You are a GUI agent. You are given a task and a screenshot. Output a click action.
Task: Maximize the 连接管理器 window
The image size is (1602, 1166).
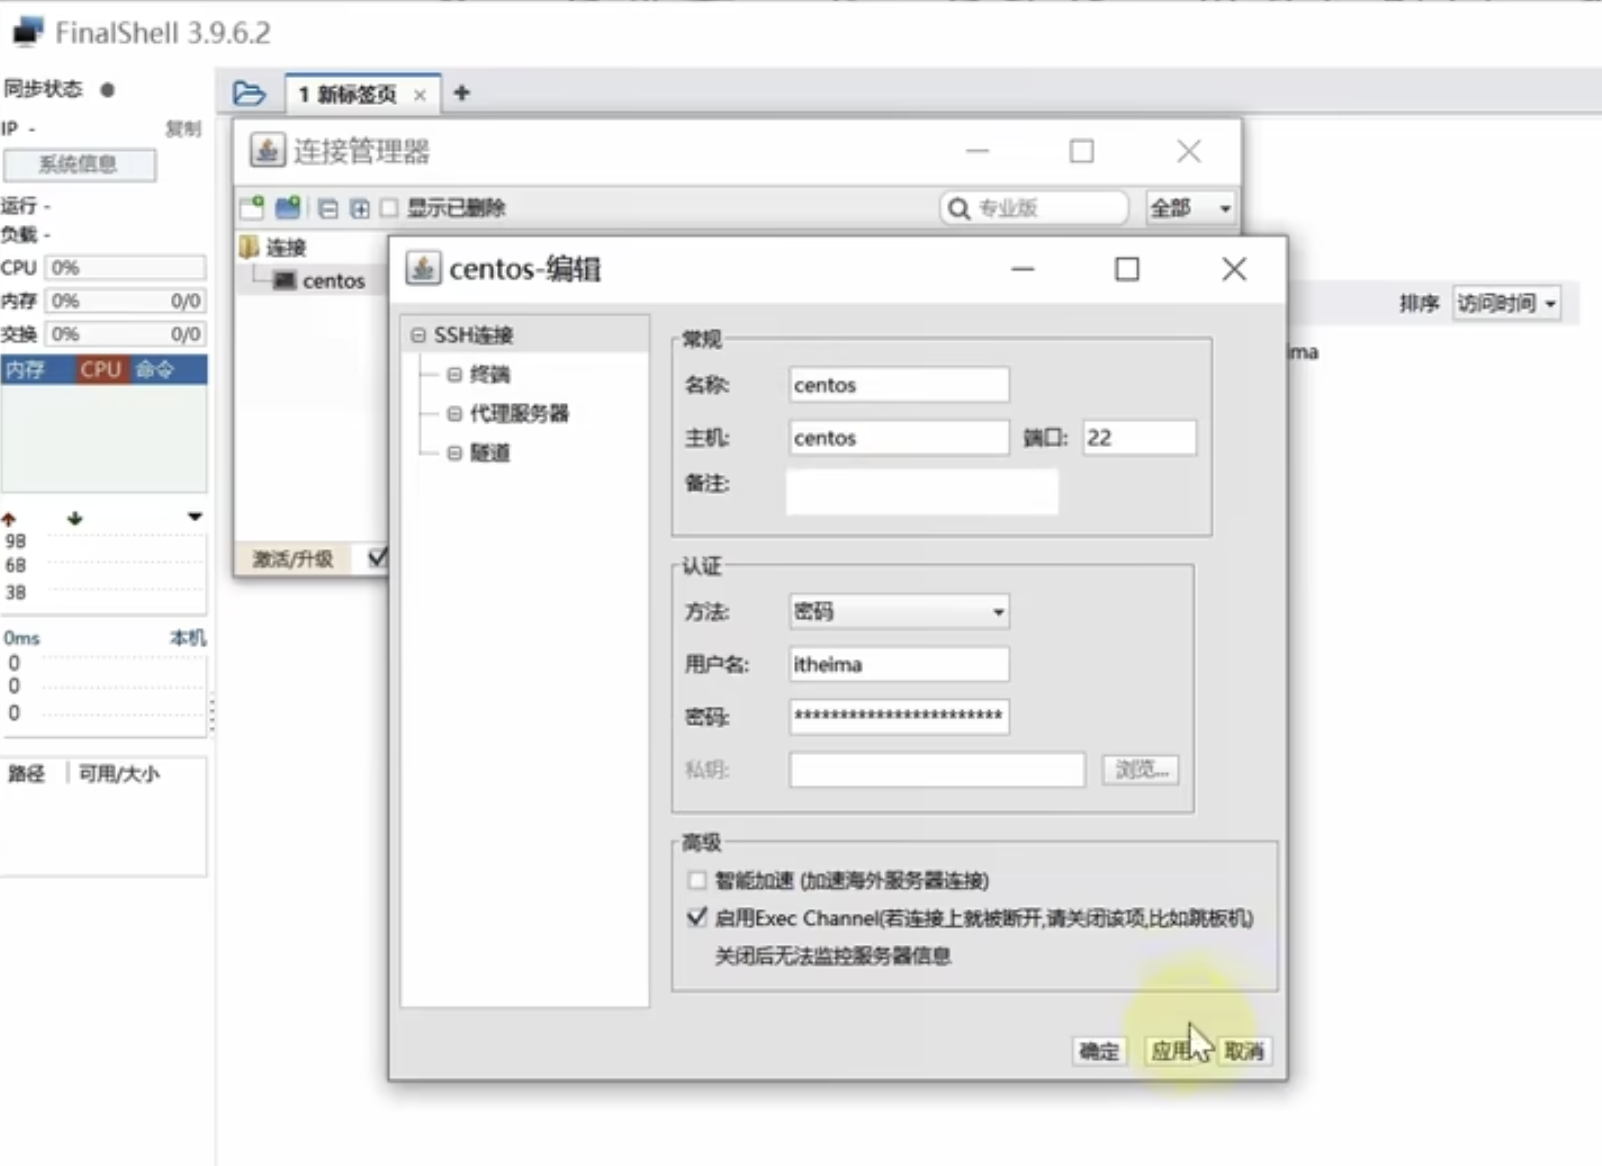1081,151
